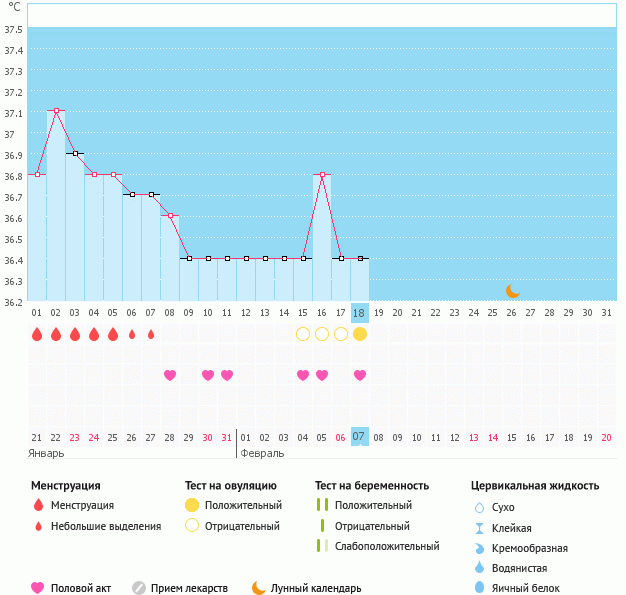Select the highlighted date 07 February cell
This screenshot has height=595, width=626.
(360, 436)
